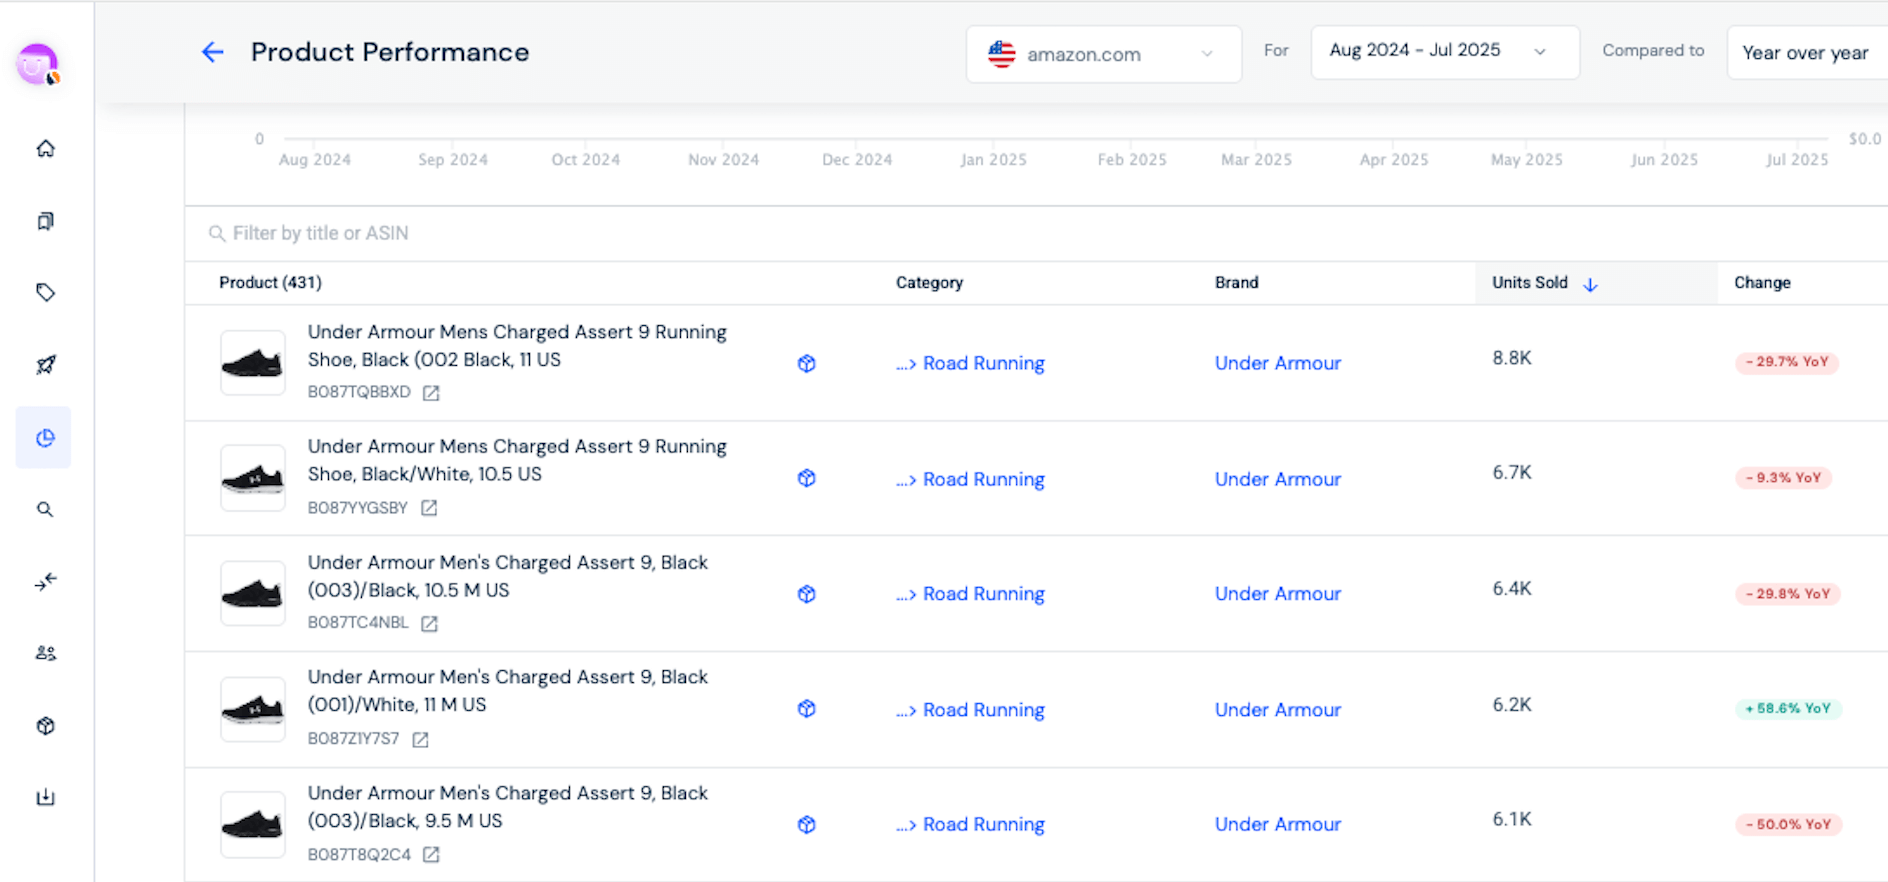
Task: Click the back arrow beside Product Performance
Action: tap(212, 52)
